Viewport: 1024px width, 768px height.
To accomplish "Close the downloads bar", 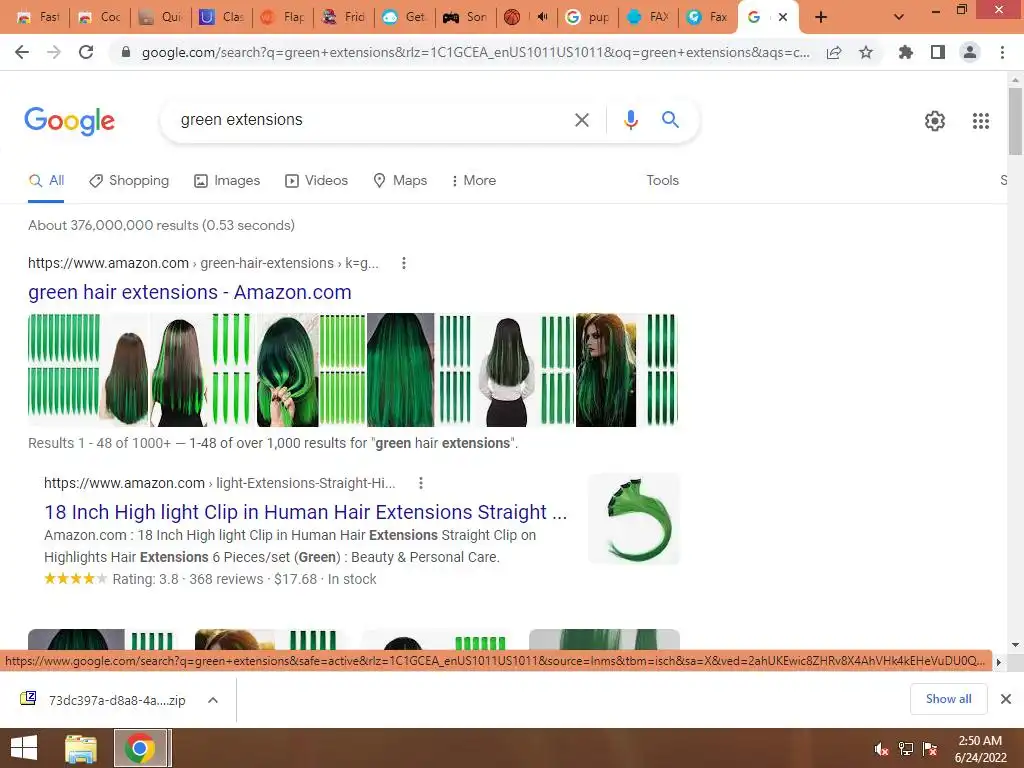I will tap(1006, 699).
